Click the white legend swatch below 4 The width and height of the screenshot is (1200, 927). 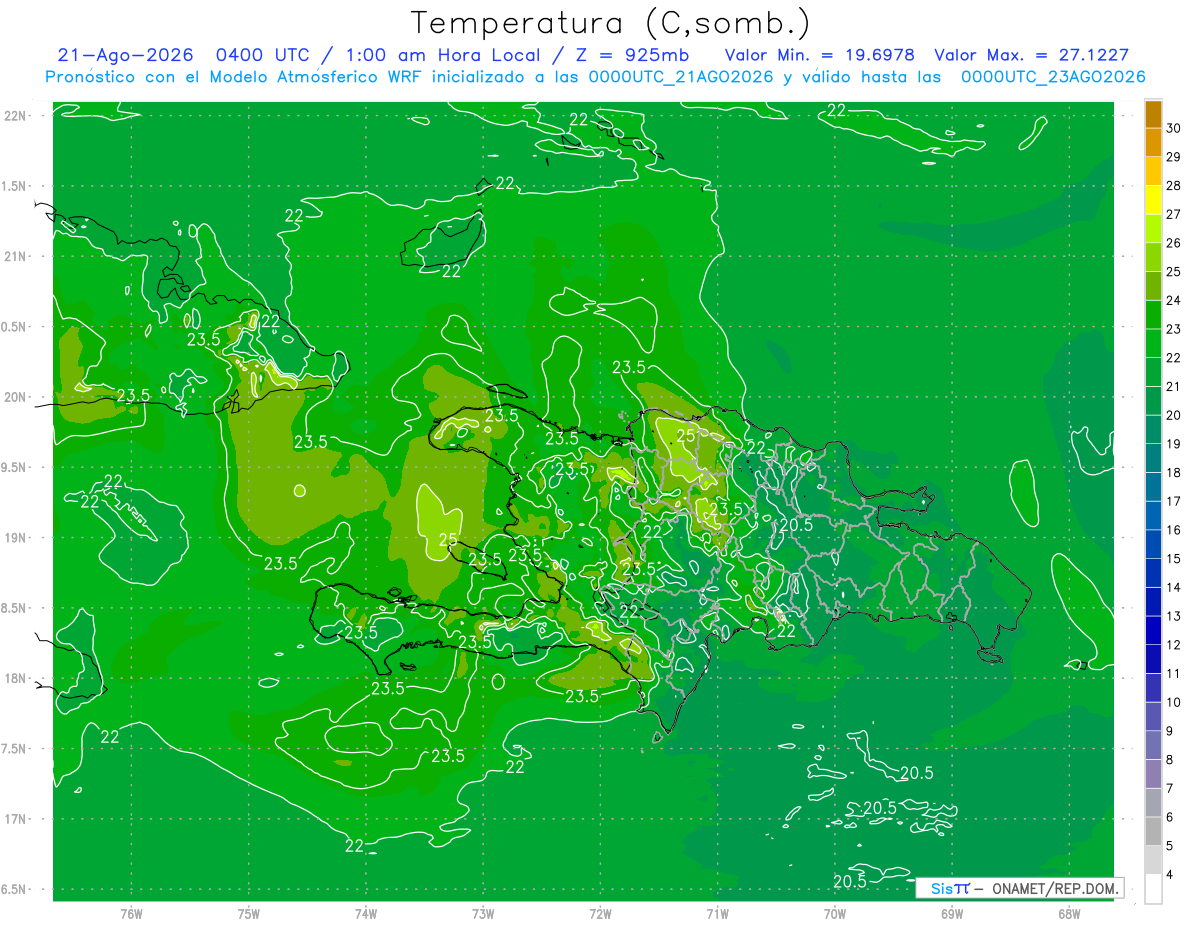[x=1153, y=888]
